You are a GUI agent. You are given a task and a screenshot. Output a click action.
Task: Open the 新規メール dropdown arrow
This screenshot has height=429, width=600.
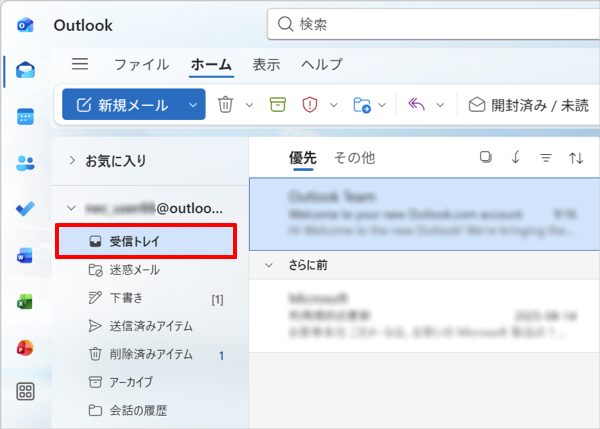(x=193, y=105)
